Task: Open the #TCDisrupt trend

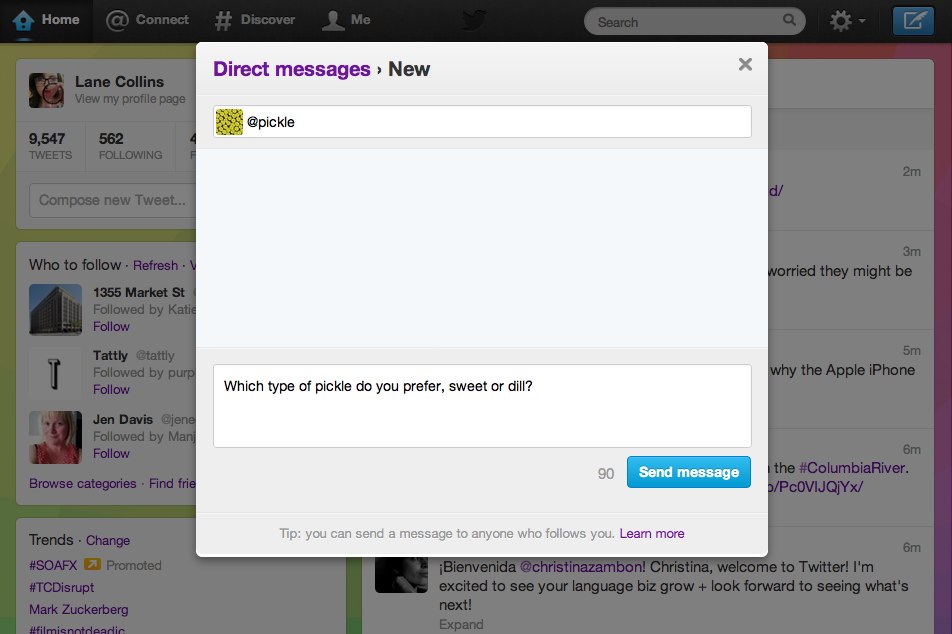Action: [61, 587]
